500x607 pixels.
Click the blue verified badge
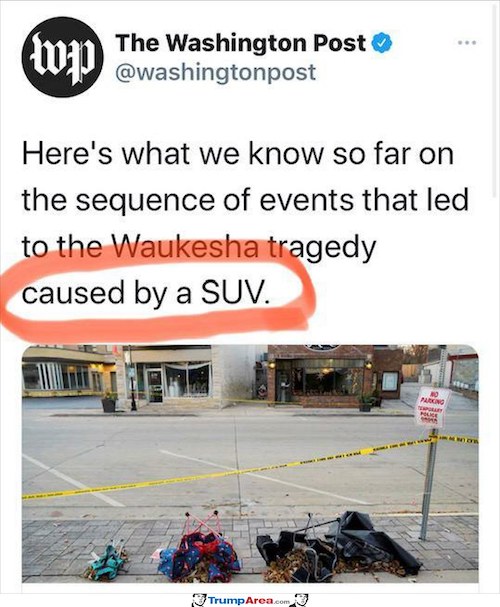pyautogui.click(x=382, y=43)
